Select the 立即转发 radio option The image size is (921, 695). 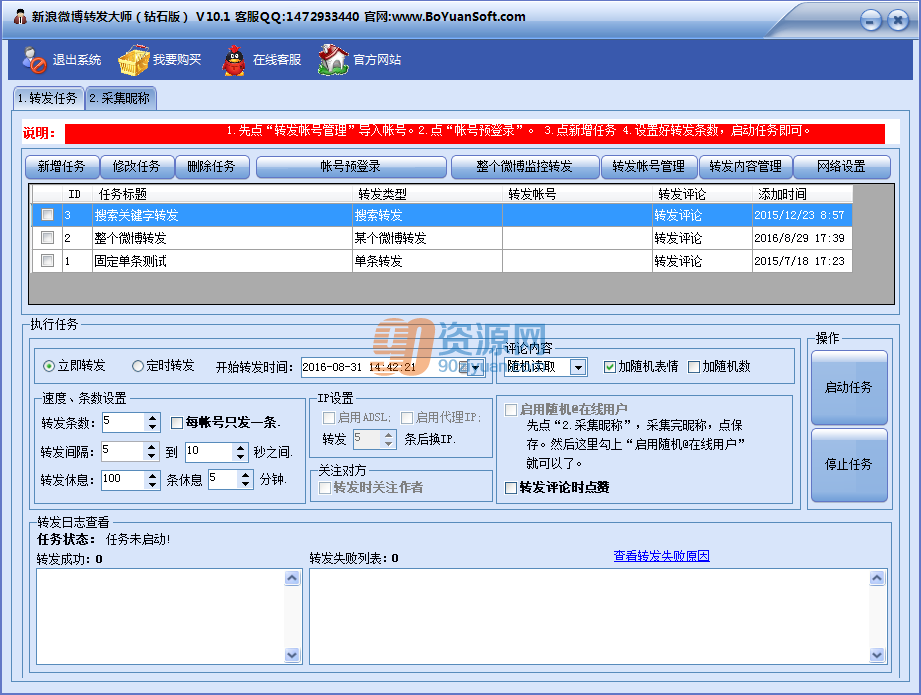[x=75, y=366]
